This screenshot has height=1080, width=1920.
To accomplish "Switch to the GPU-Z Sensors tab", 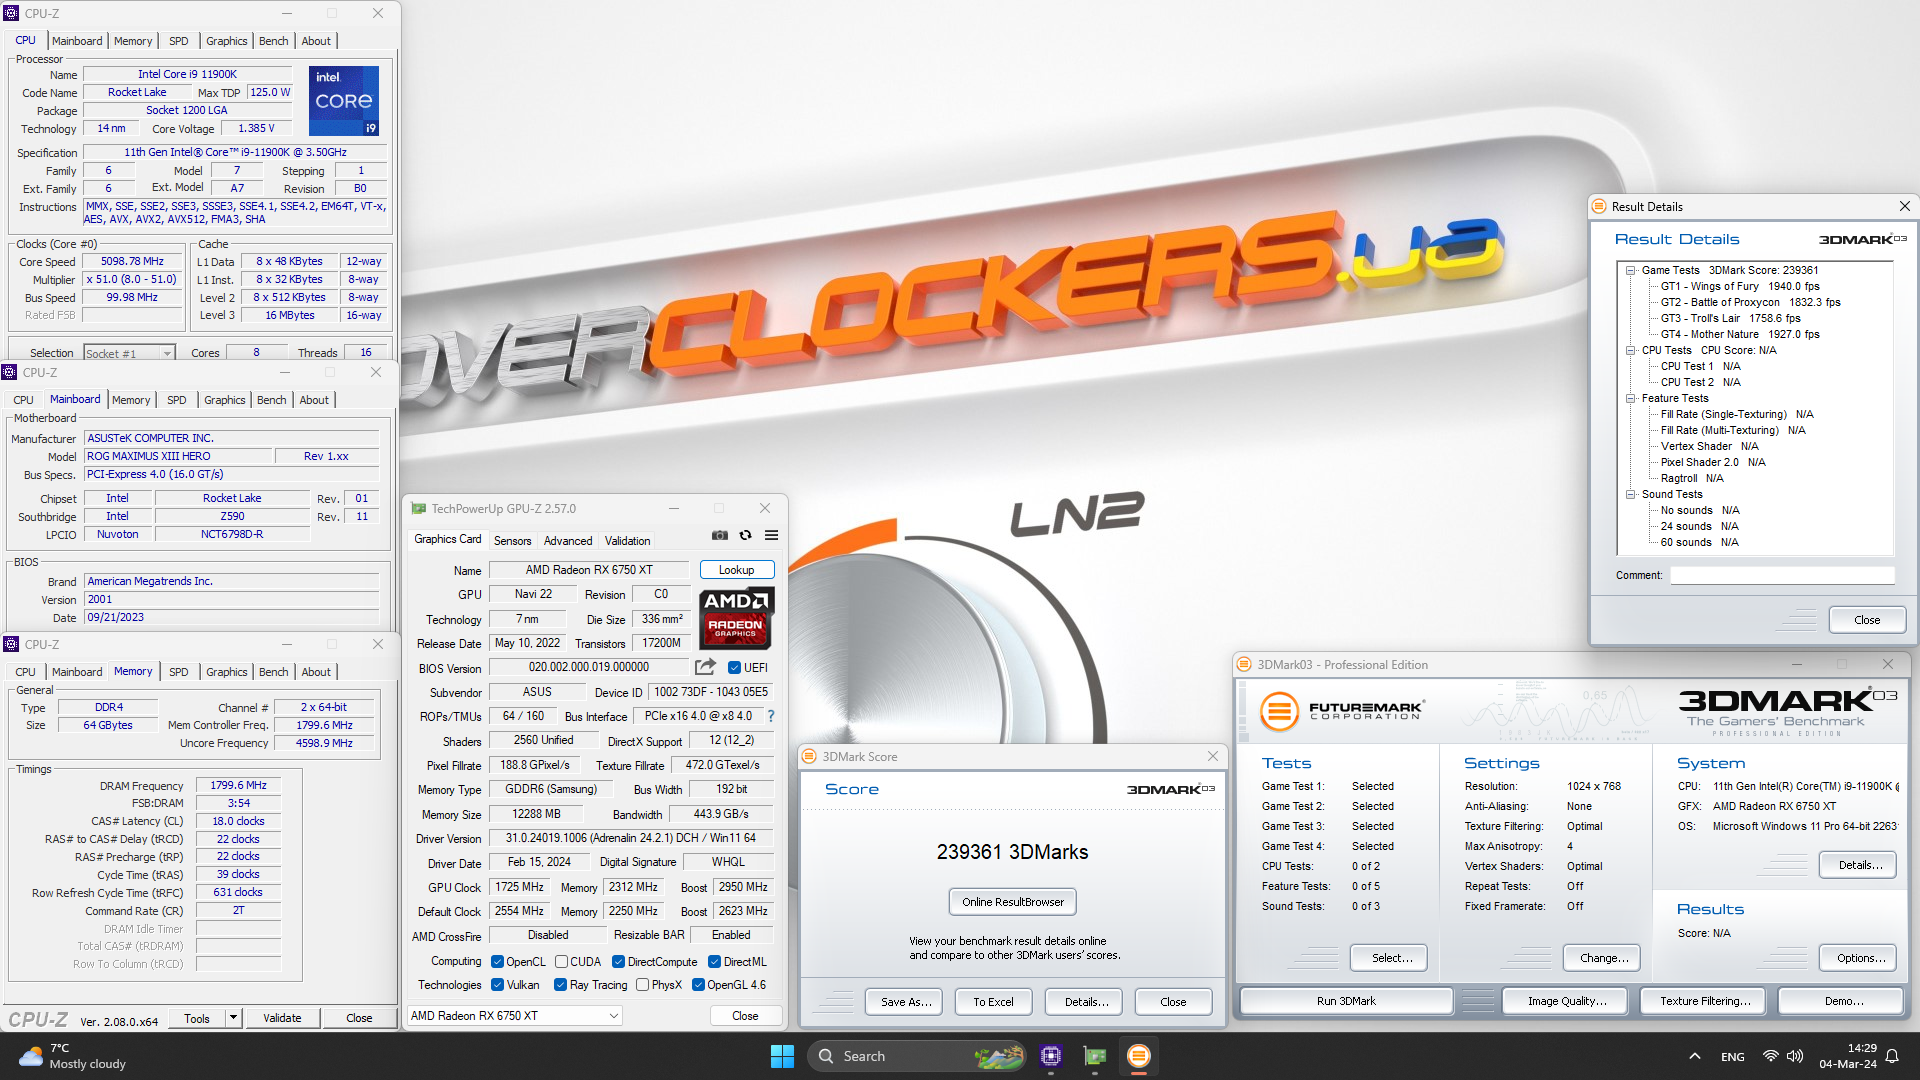I will pyautogui.click(x=512, y=541).
